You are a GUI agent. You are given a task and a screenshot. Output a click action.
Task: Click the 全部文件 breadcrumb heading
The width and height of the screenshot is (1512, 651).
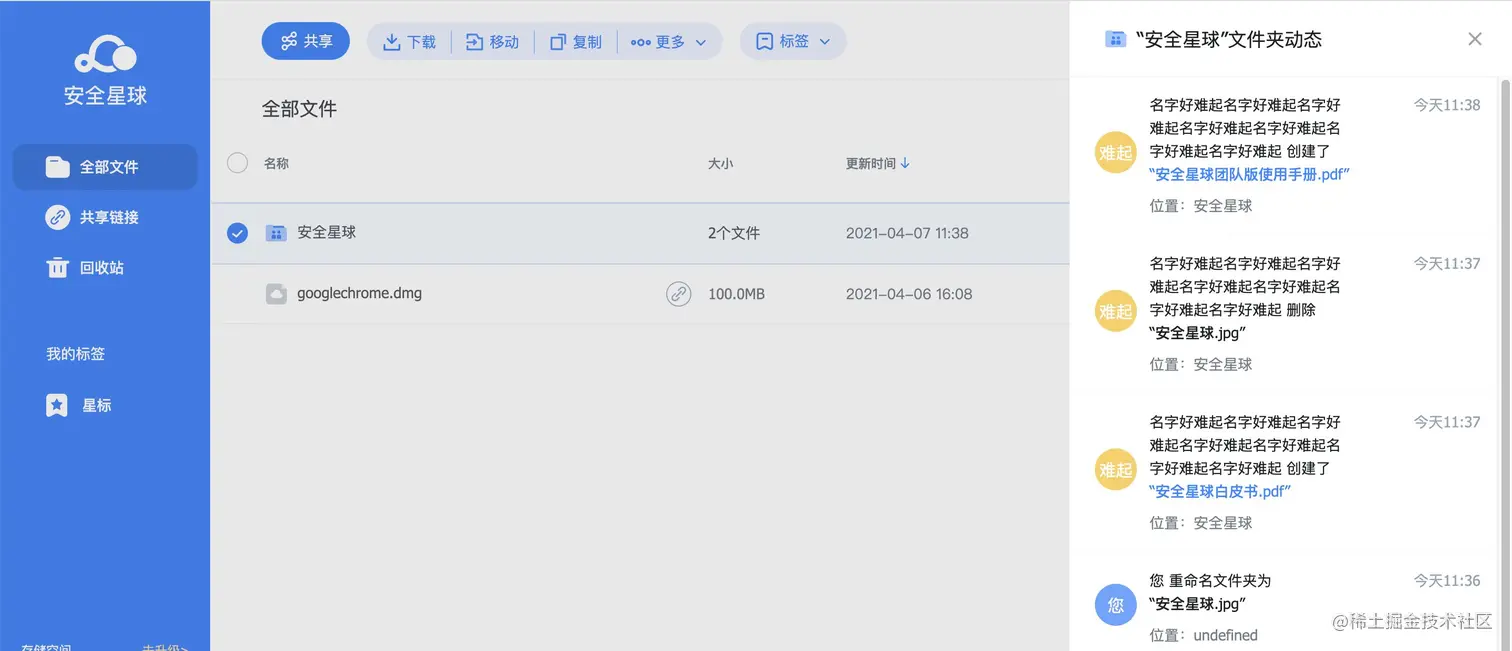click(299, 109)
